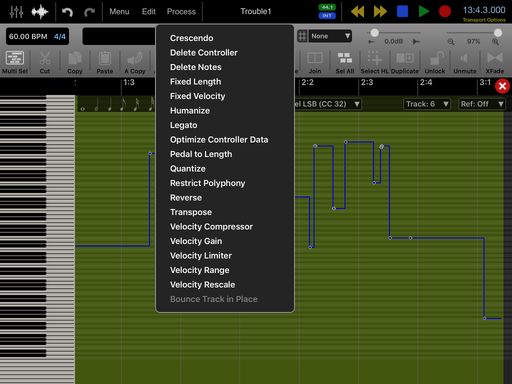Image resolution: width=512 pixels, height=384 pixels.
Task: Click the undo arrow icon
Action: [67, 12]
